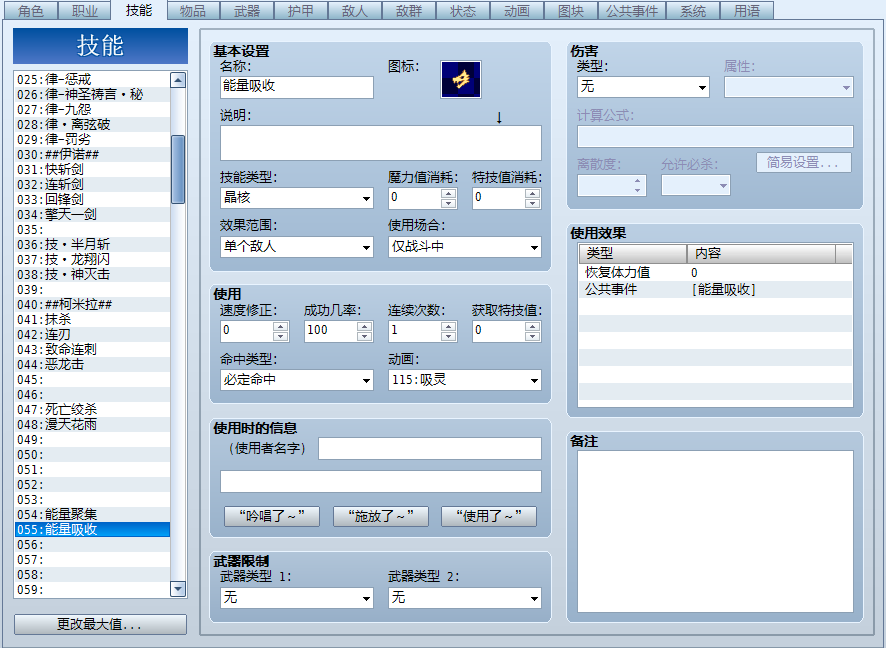
Task: Click the 更改最大值... button
Action: click(x=100, y=624)
